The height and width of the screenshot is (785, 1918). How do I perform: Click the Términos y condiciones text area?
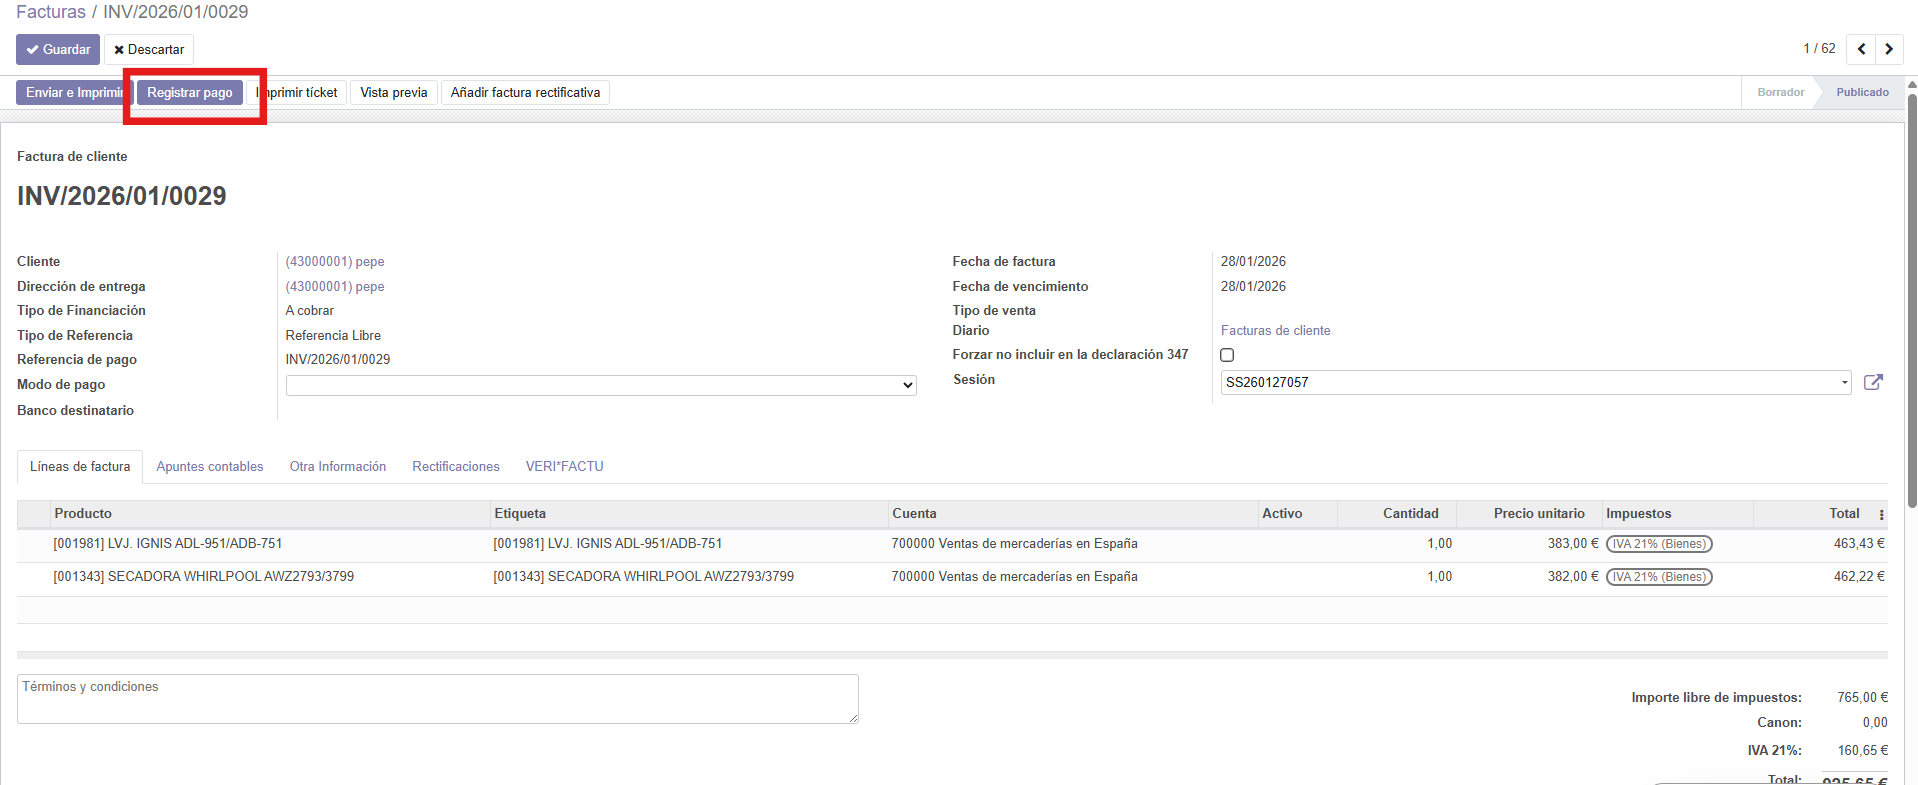[x=437, y=698]
